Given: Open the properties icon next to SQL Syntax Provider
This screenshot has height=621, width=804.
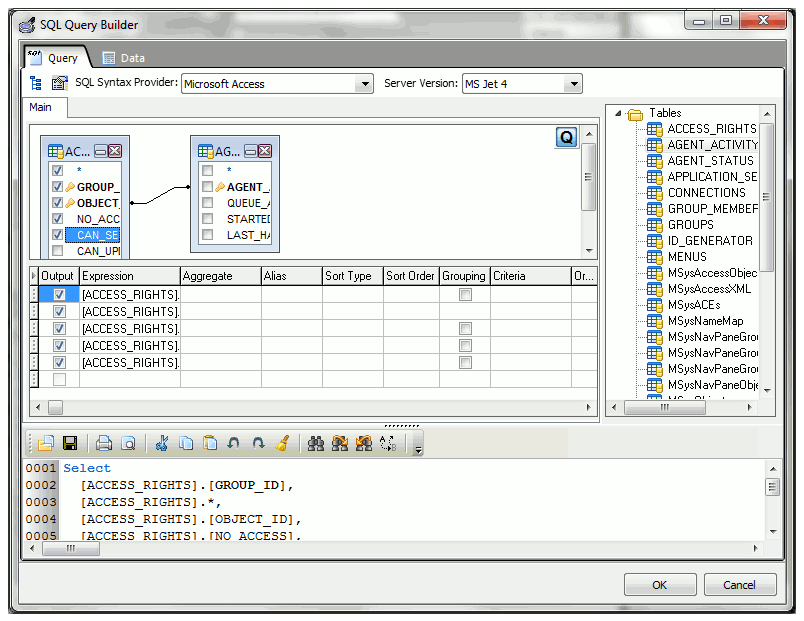Looking at the screenshot, I should click(59, 83).
